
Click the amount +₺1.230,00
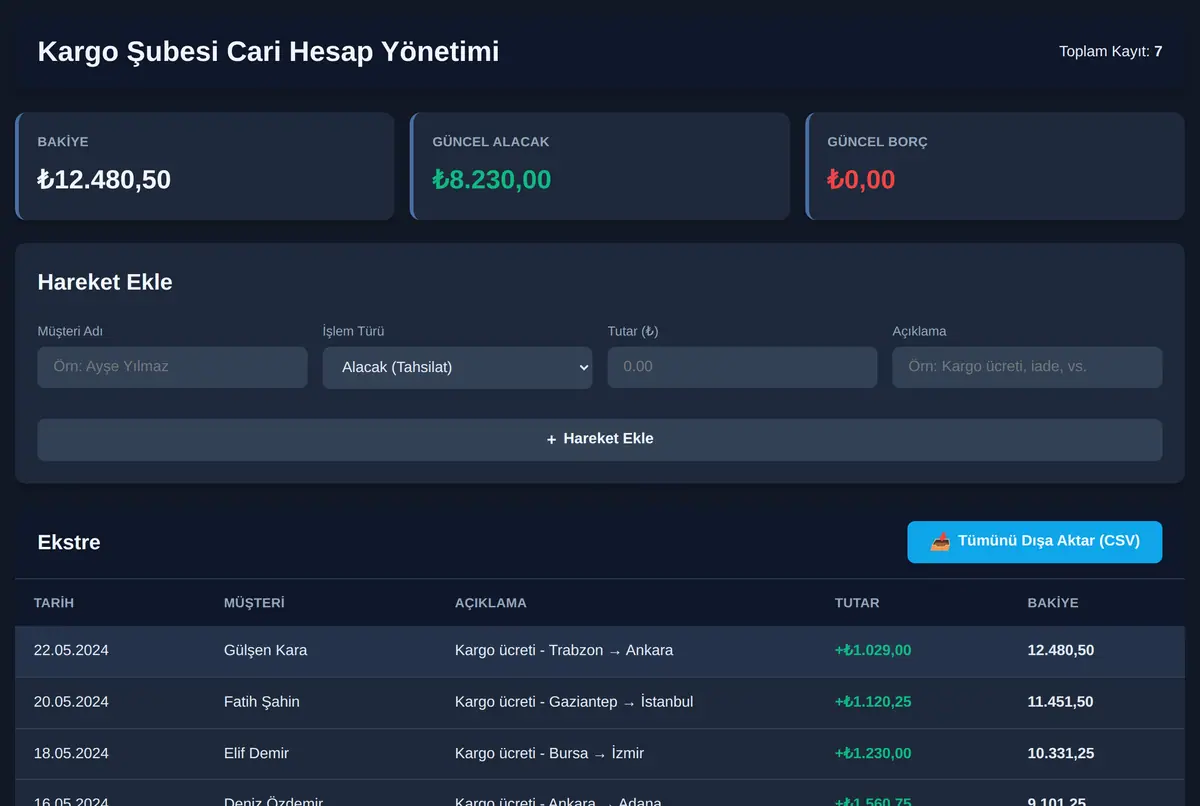point(873,753)
